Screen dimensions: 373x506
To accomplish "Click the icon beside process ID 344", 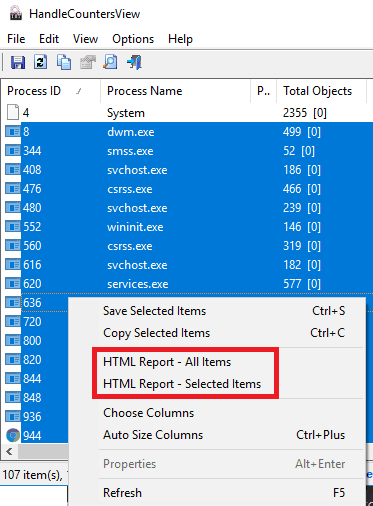I will click(13, 151).
